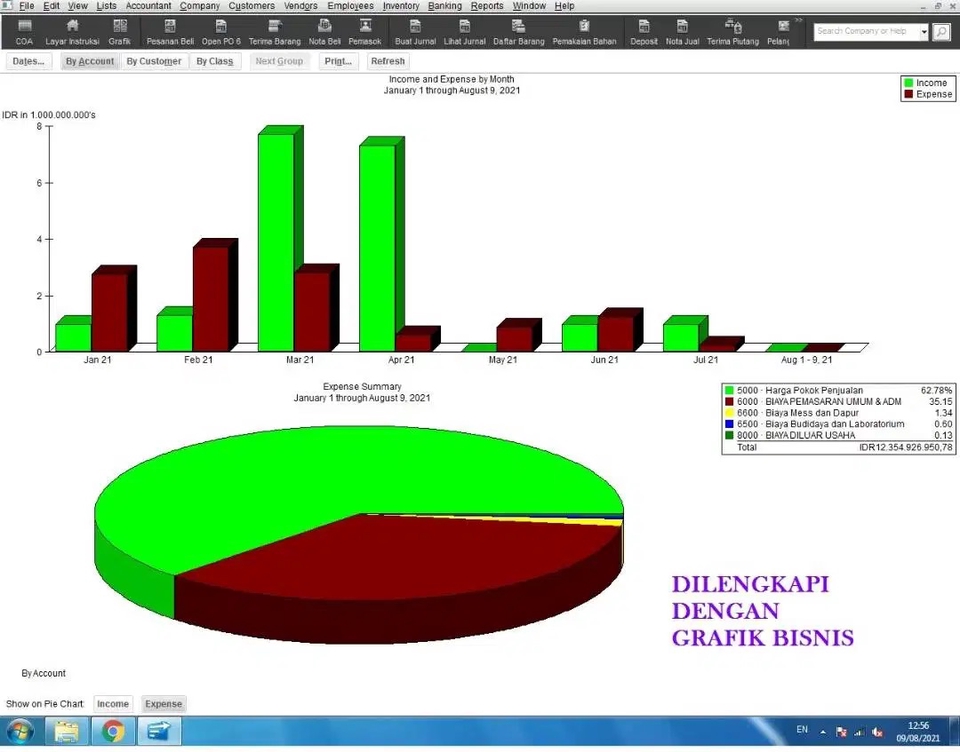Open the Buat Jurnal icon
Viewport: 960px width, 752px height.
(x=414, y=30)
